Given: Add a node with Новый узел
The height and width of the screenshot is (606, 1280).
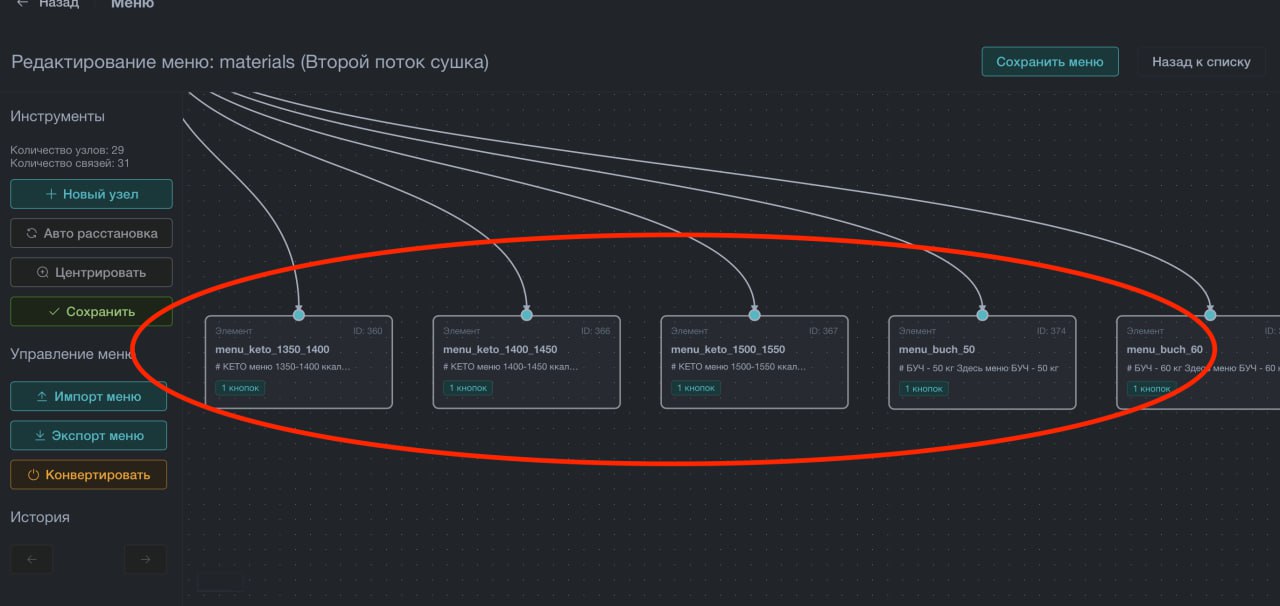Looking at the screenshot, I should click(91, 194).
